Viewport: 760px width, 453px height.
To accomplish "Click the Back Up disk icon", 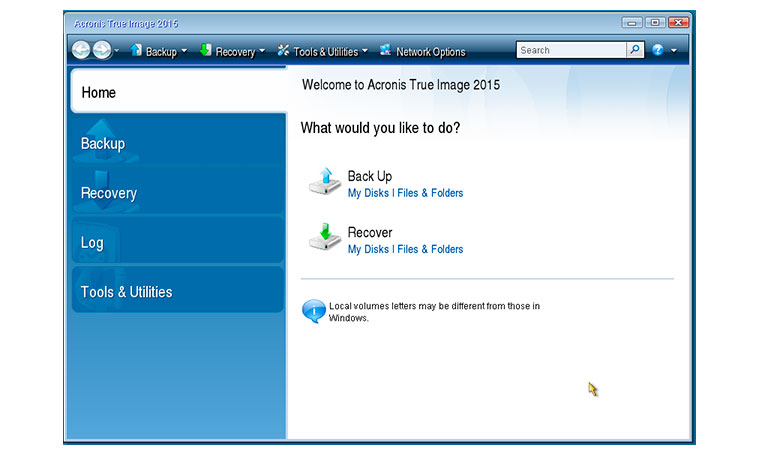I will coord(325,181).
